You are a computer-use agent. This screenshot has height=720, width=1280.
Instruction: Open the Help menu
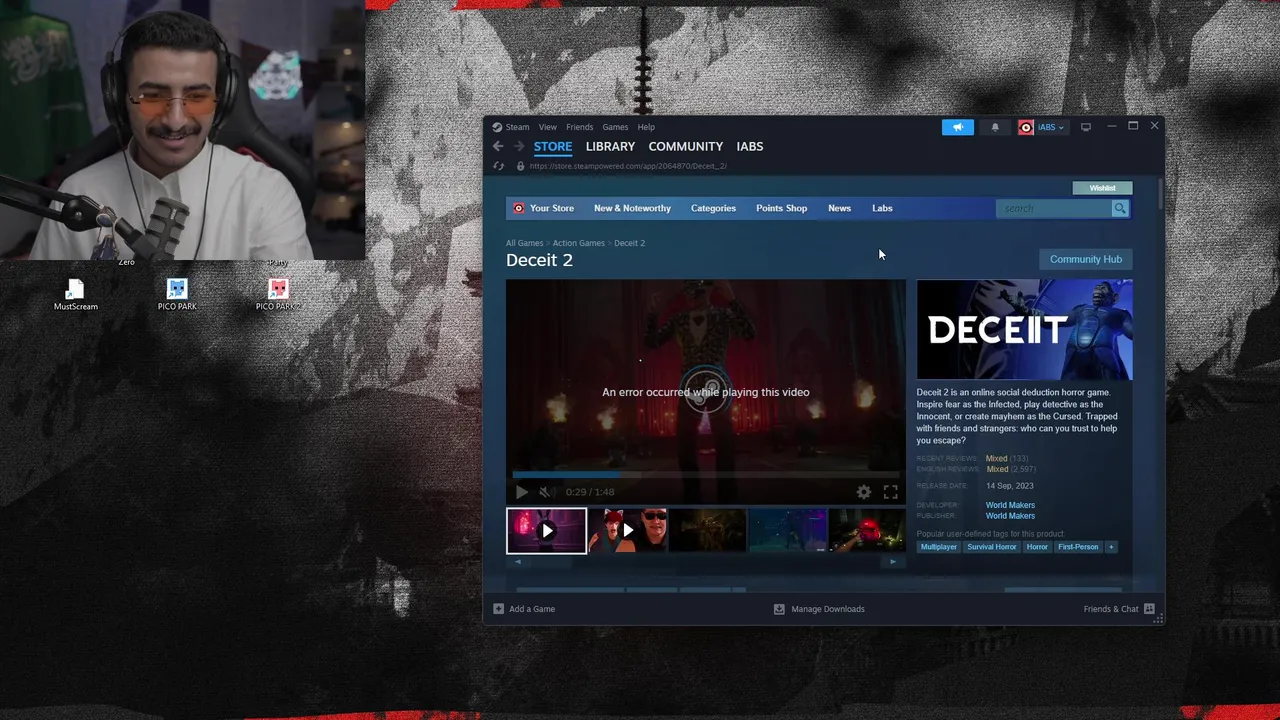(x=646, y=127)
